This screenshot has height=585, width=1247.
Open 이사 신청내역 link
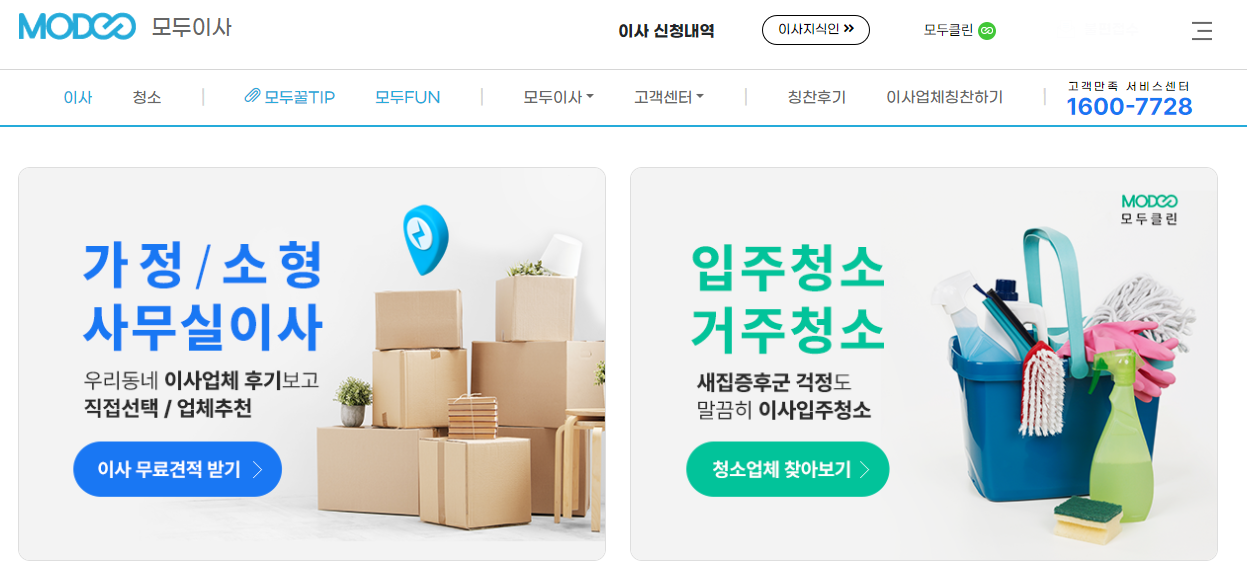tap(667, 31)
